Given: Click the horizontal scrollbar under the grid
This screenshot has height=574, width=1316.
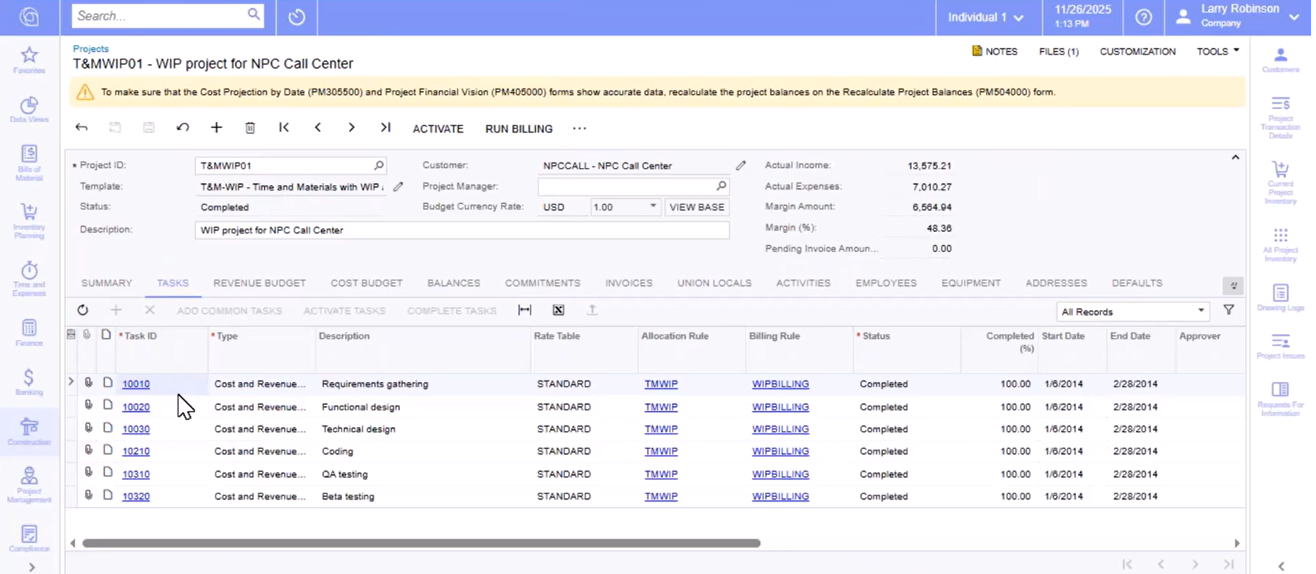Looking at the screenshot, I should pyautogui.click(x=420, y=543).
